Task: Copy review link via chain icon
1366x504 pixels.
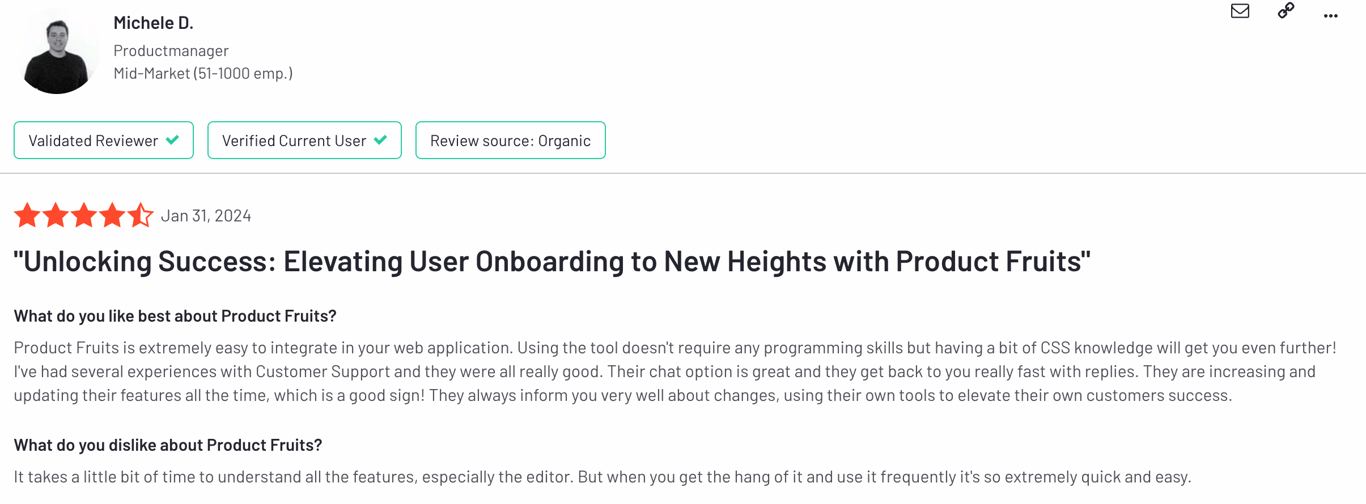Action: [x=1286, y=11]
